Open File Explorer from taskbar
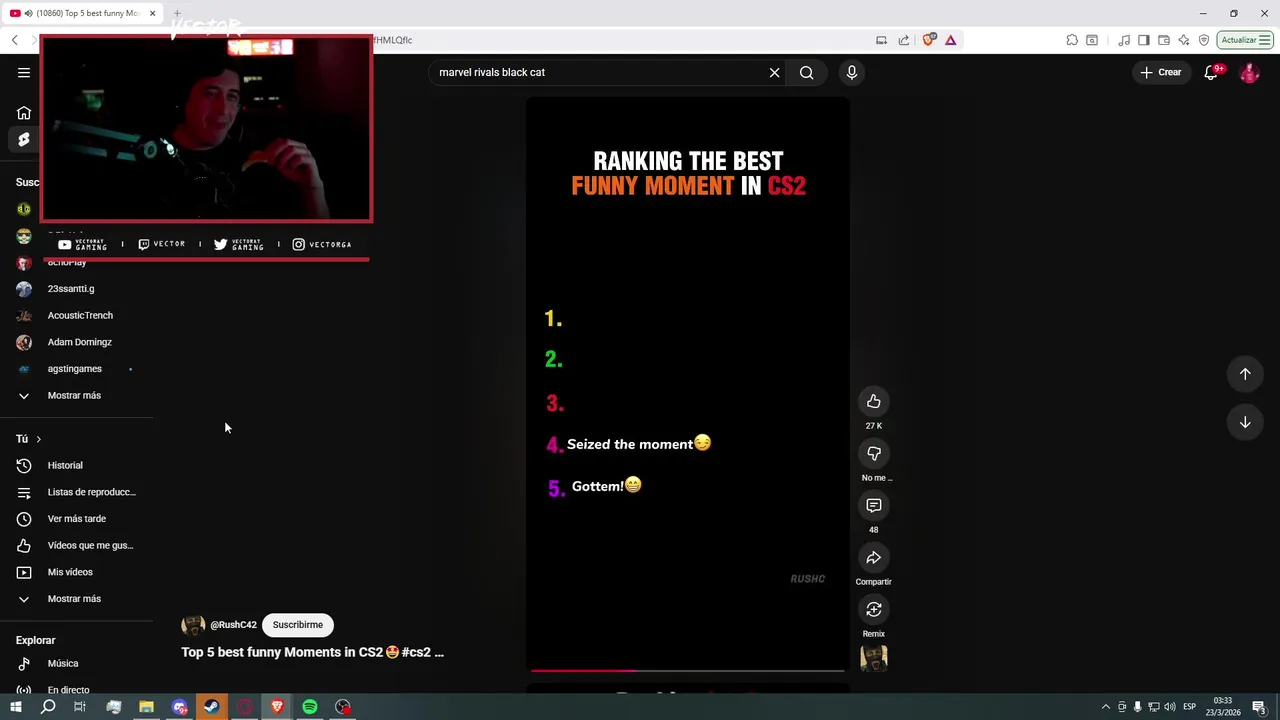The width and height of the screenshot is (1280, 720). click(x=146, y=707)
